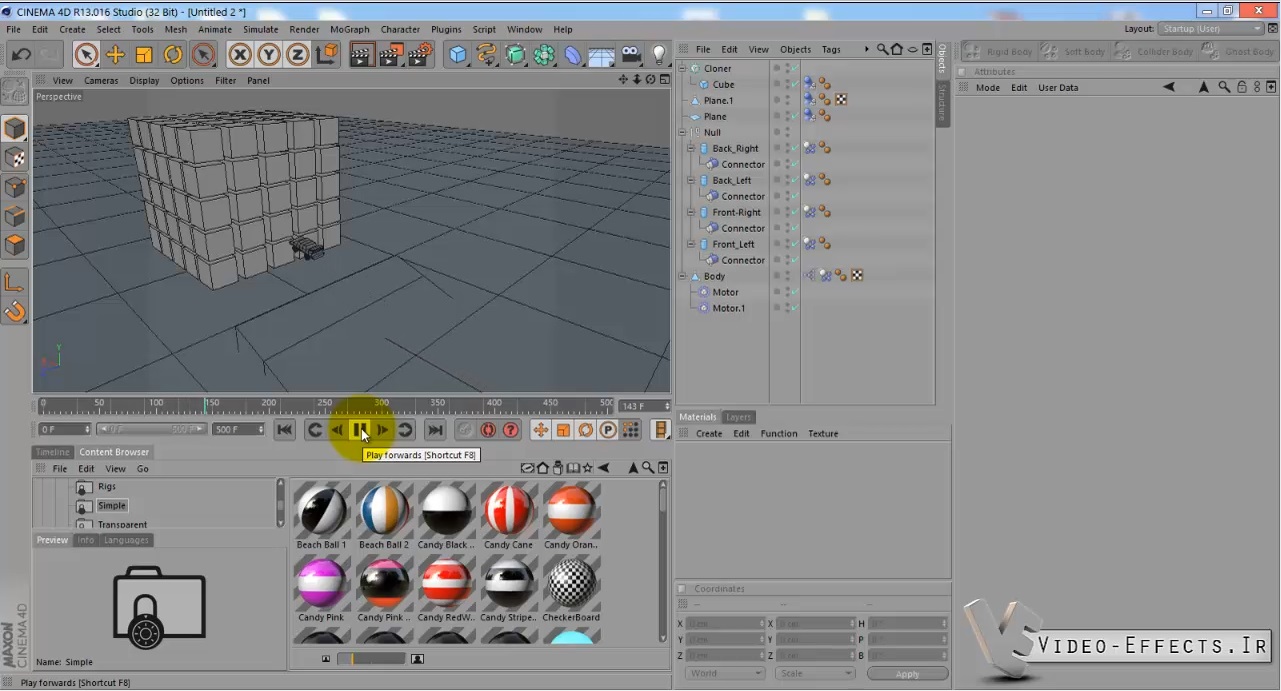This screenshot has width=1281, height=691.
Task: Open the Cameras viewport menu
Action: point(101,81)
